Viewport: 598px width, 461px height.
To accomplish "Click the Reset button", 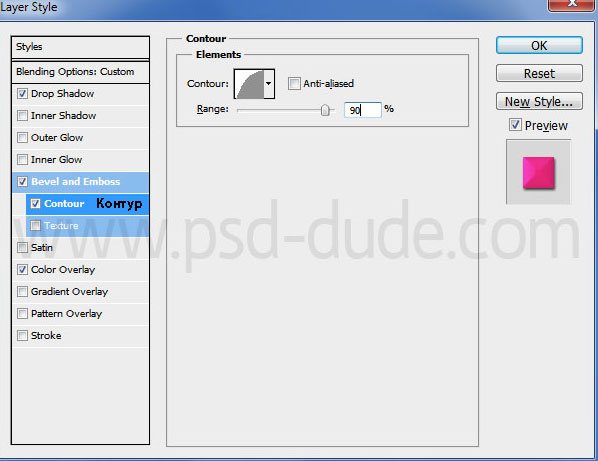I will pyautogui.click(x=539, y=73).
